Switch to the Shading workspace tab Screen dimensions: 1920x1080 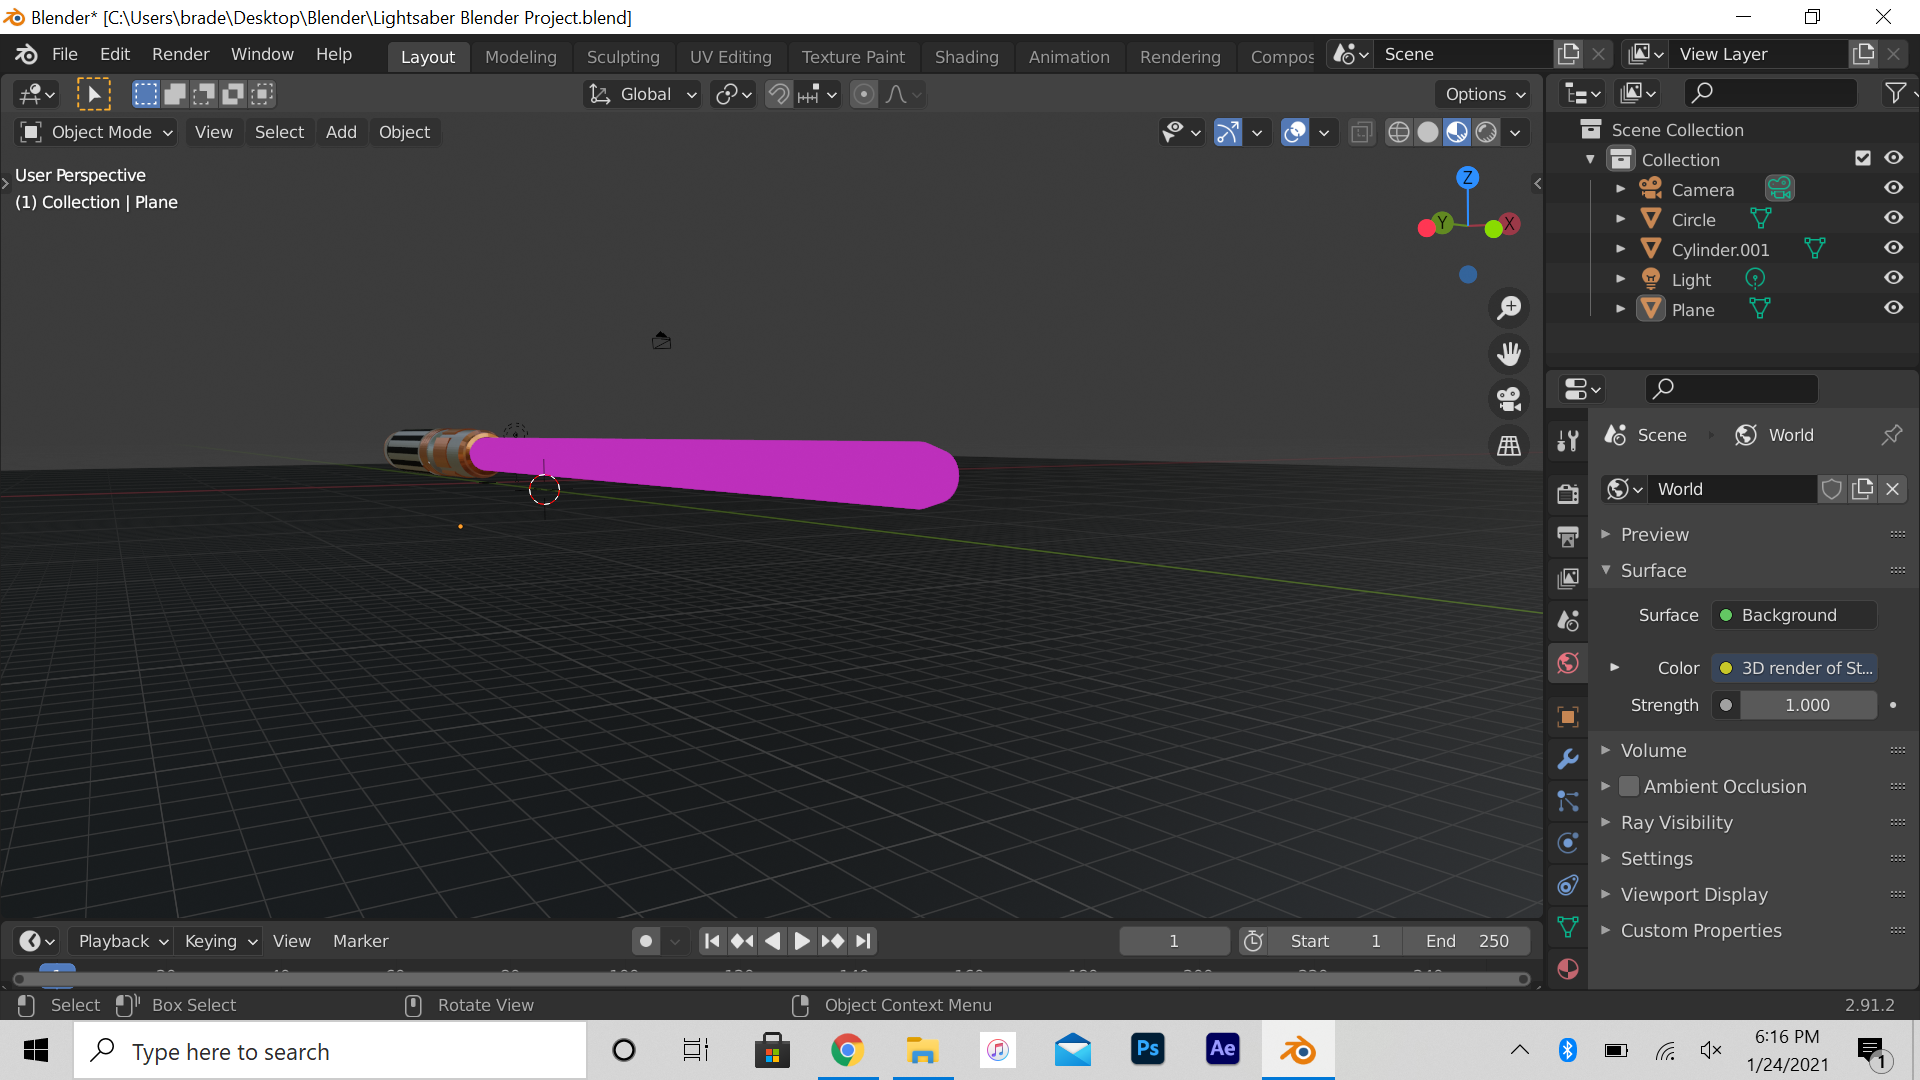coord(967,57)
